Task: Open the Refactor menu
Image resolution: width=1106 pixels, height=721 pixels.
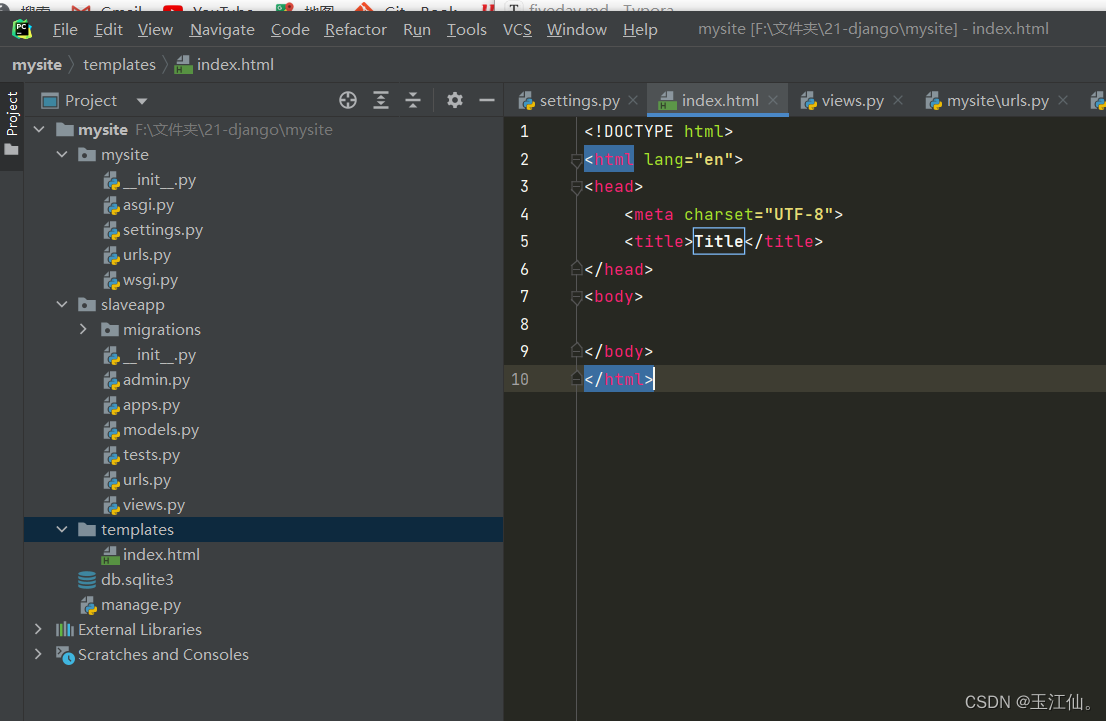Action: [x=356, y=30]
